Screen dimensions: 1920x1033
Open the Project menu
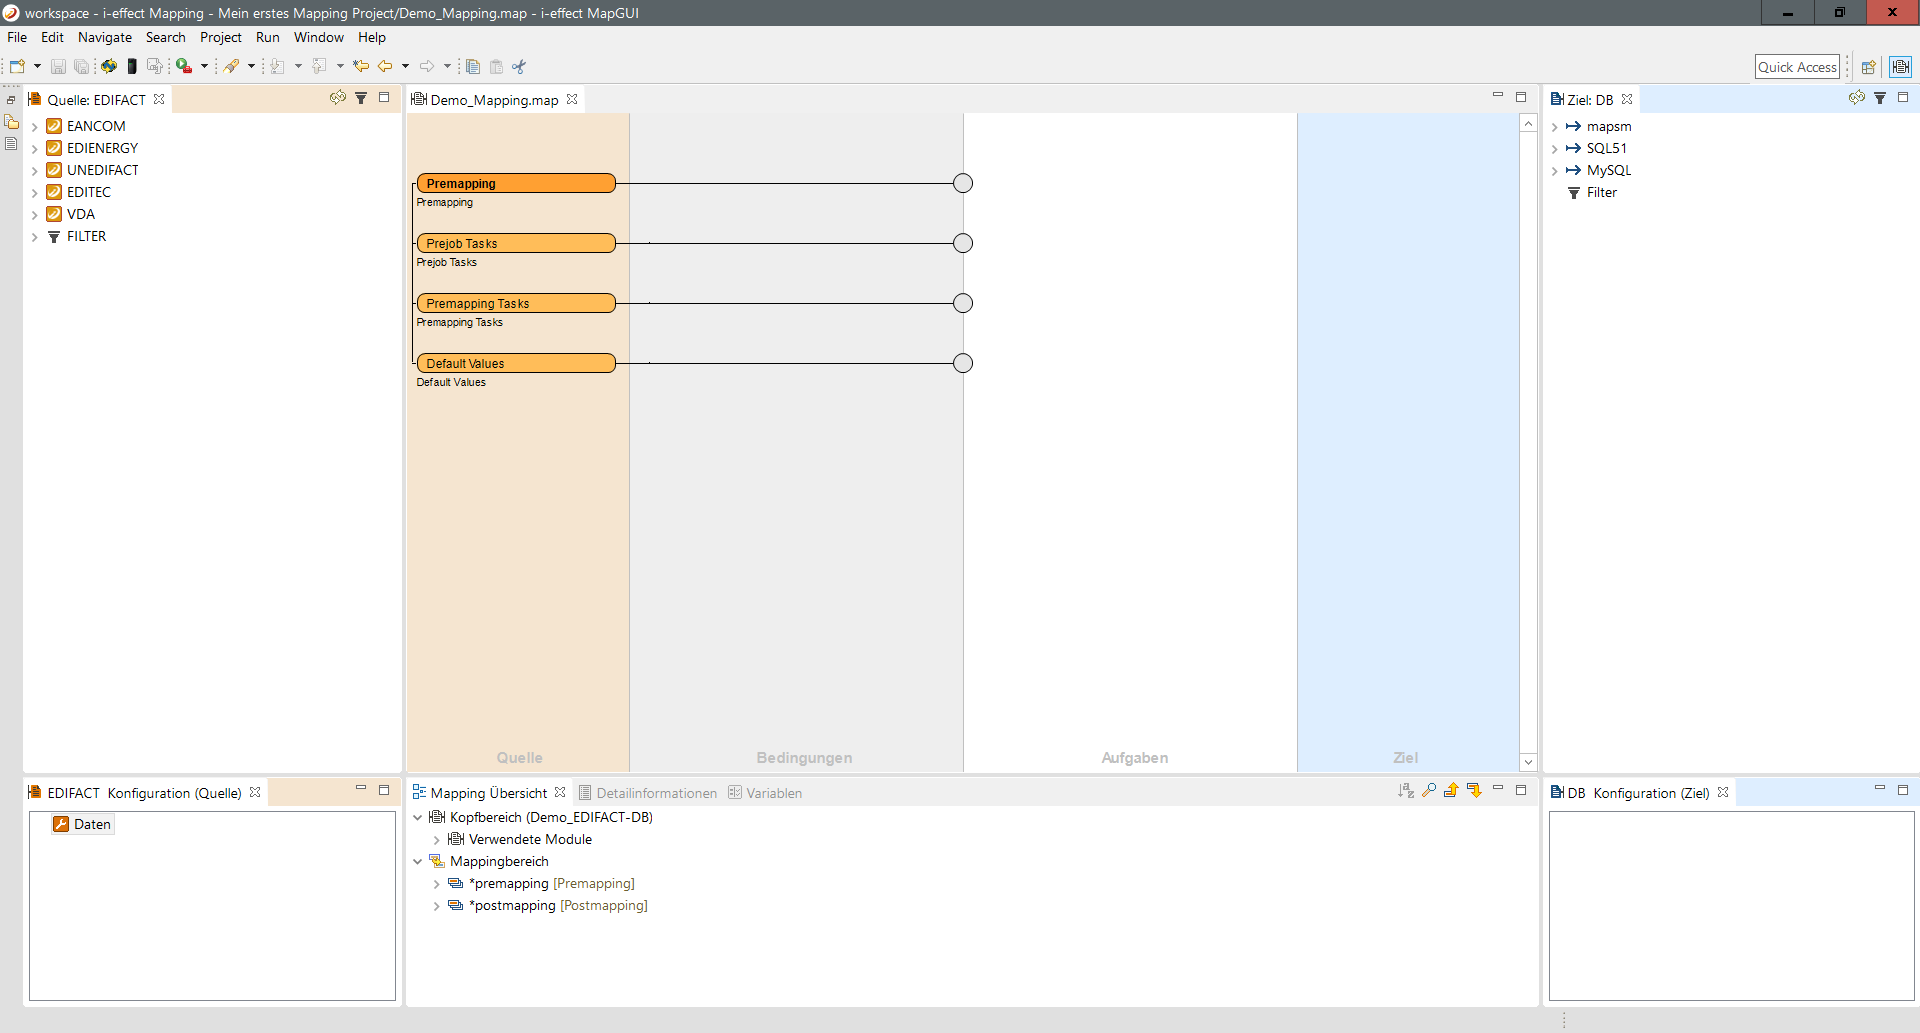pyautogui.click(x=220, y=37)
